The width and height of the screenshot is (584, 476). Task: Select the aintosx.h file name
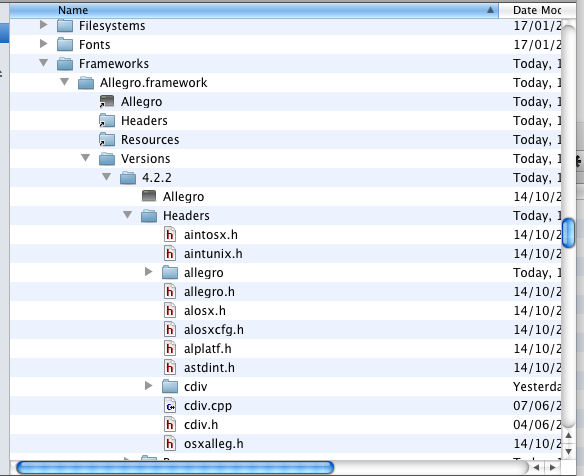211,235
